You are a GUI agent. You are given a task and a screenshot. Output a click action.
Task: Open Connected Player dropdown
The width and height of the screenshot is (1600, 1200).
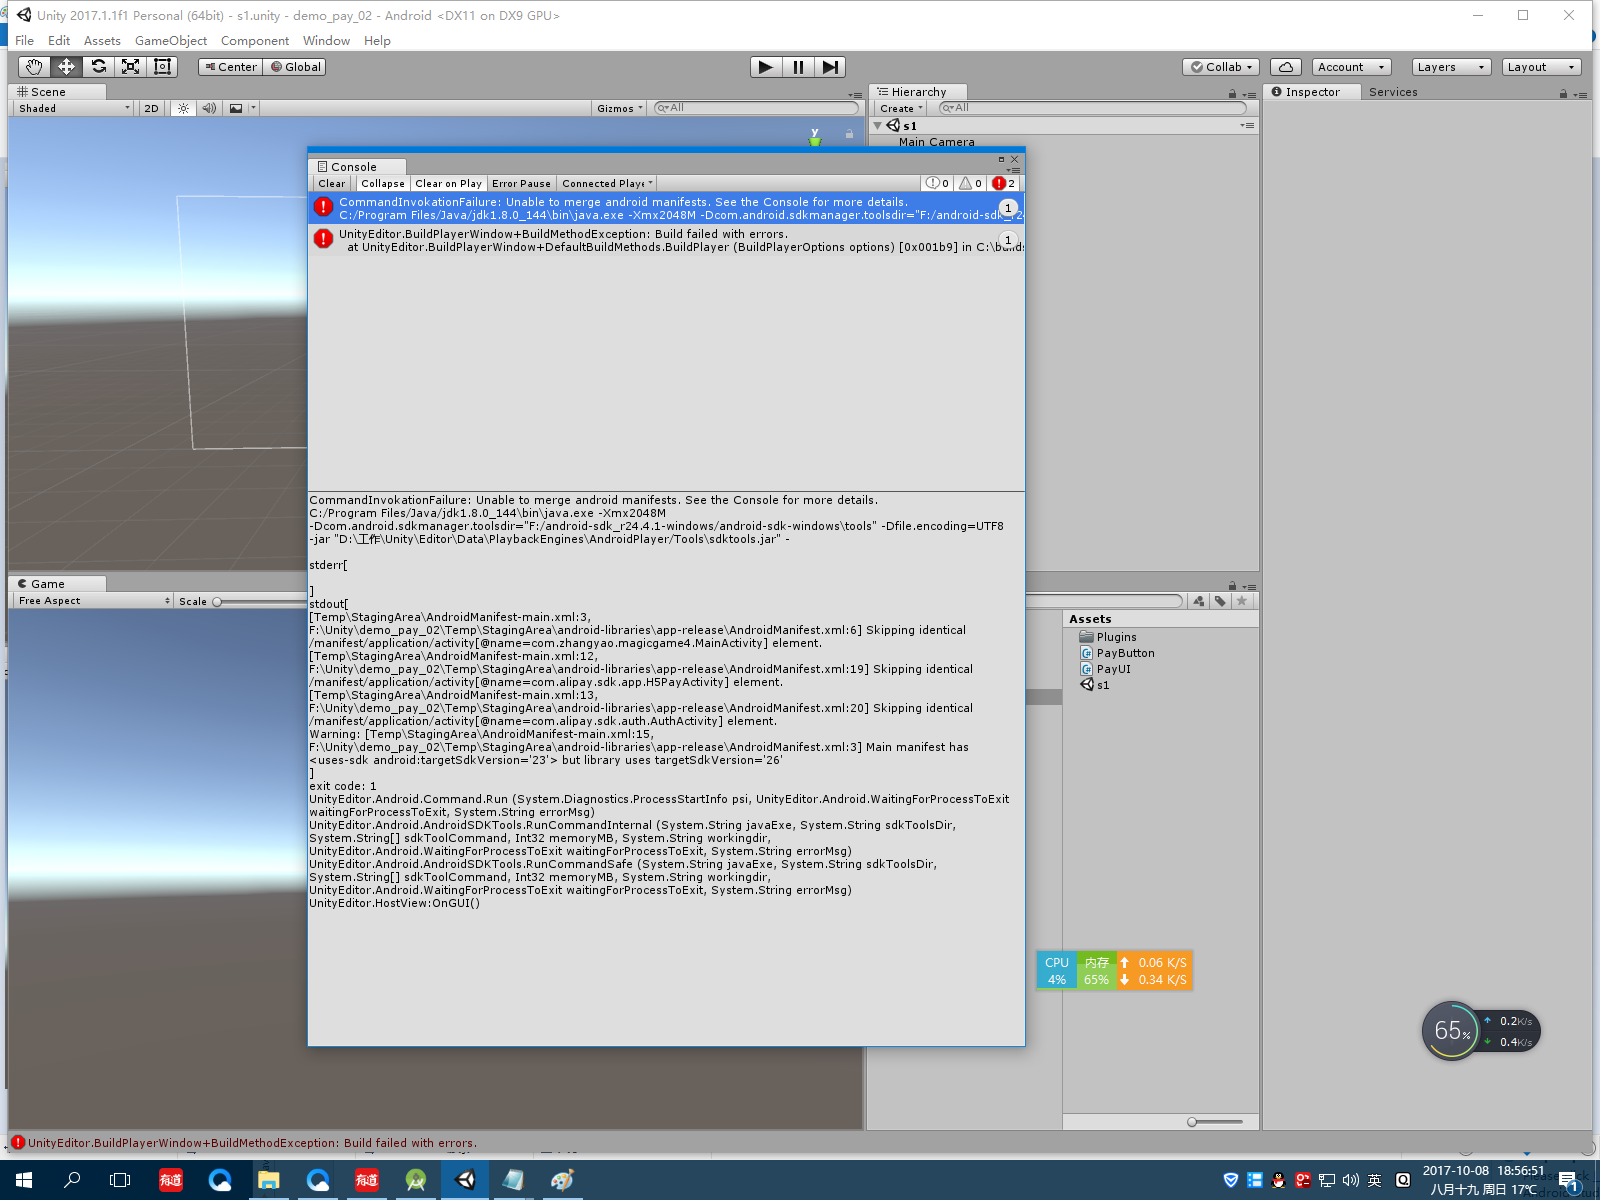pyautogui.click(x=607, y=183)
